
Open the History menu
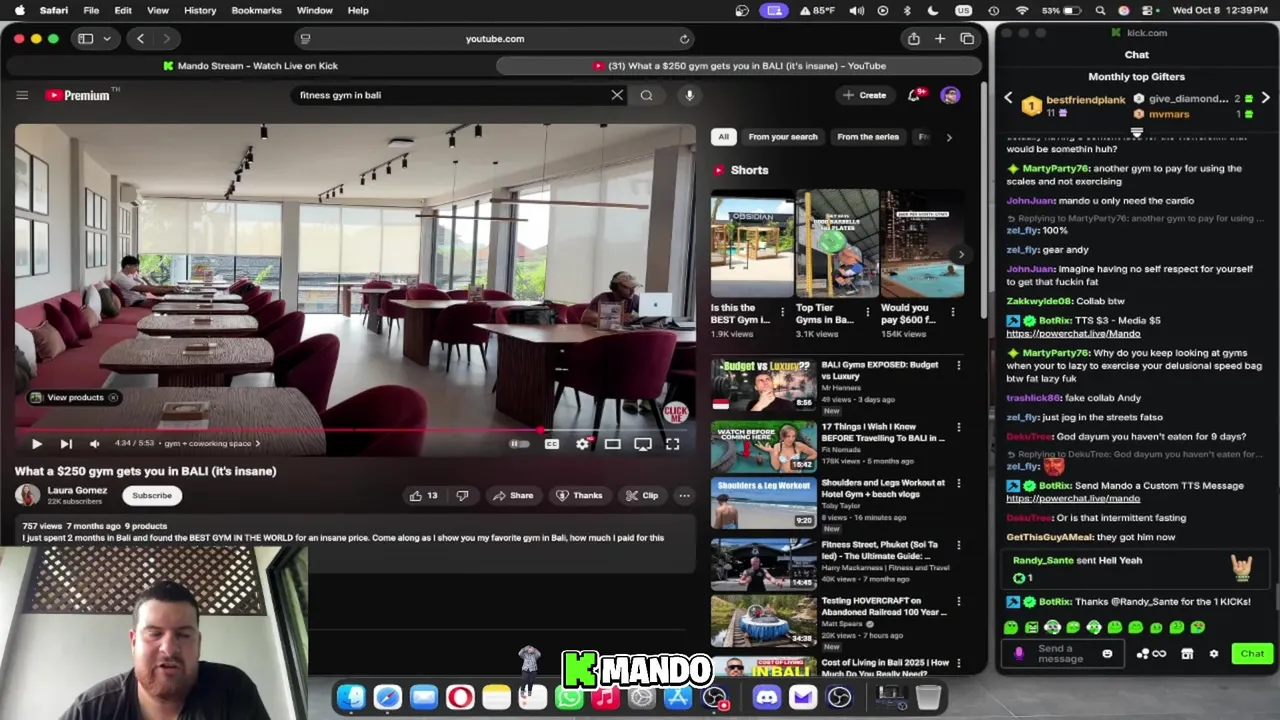click(x=200, y=10)
